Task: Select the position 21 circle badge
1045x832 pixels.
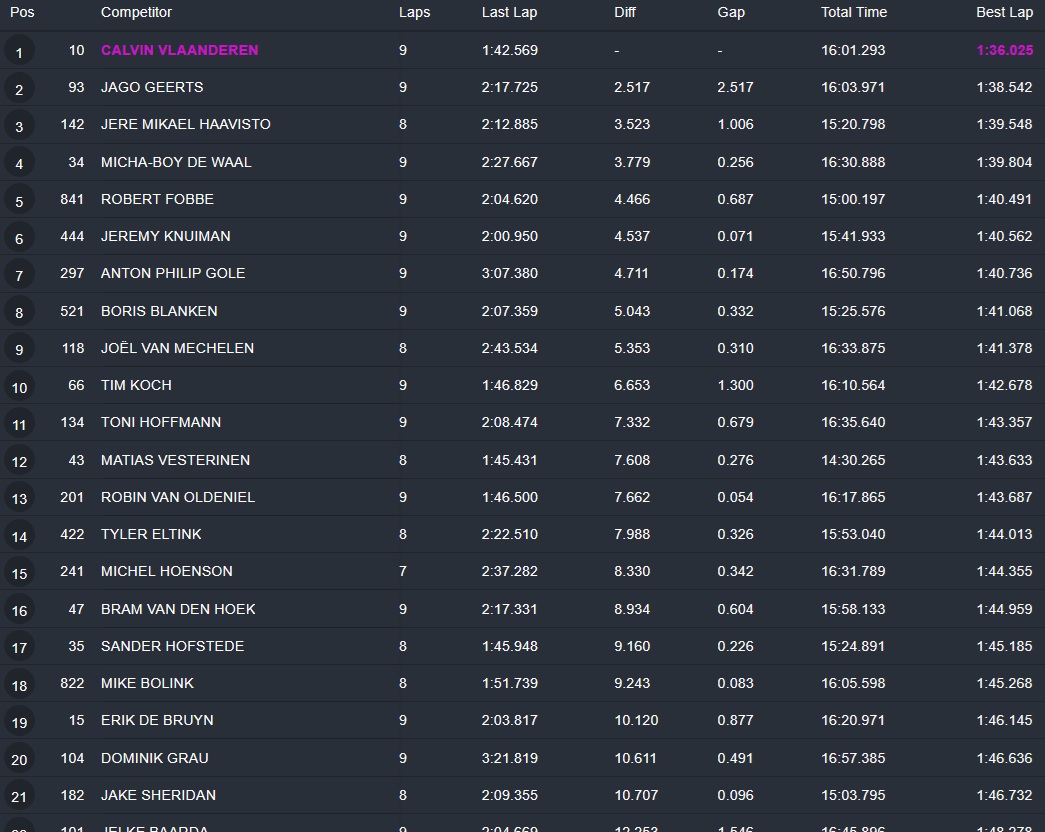Action: pos(19,797)
